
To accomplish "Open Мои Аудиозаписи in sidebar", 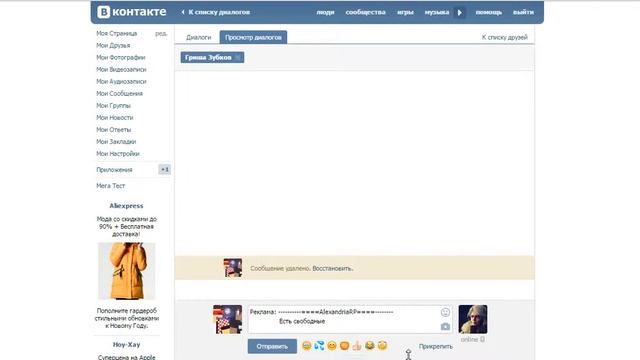I will click(121, 82).
